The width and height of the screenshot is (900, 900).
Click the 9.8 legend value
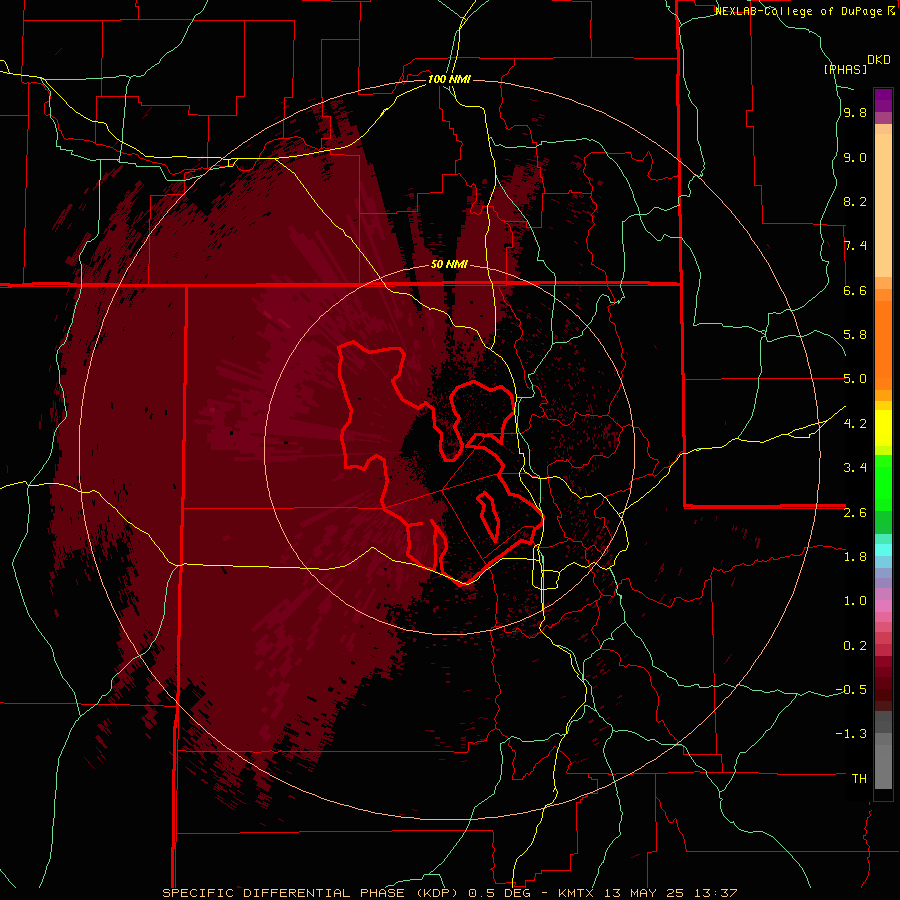[x=855, y=112]
